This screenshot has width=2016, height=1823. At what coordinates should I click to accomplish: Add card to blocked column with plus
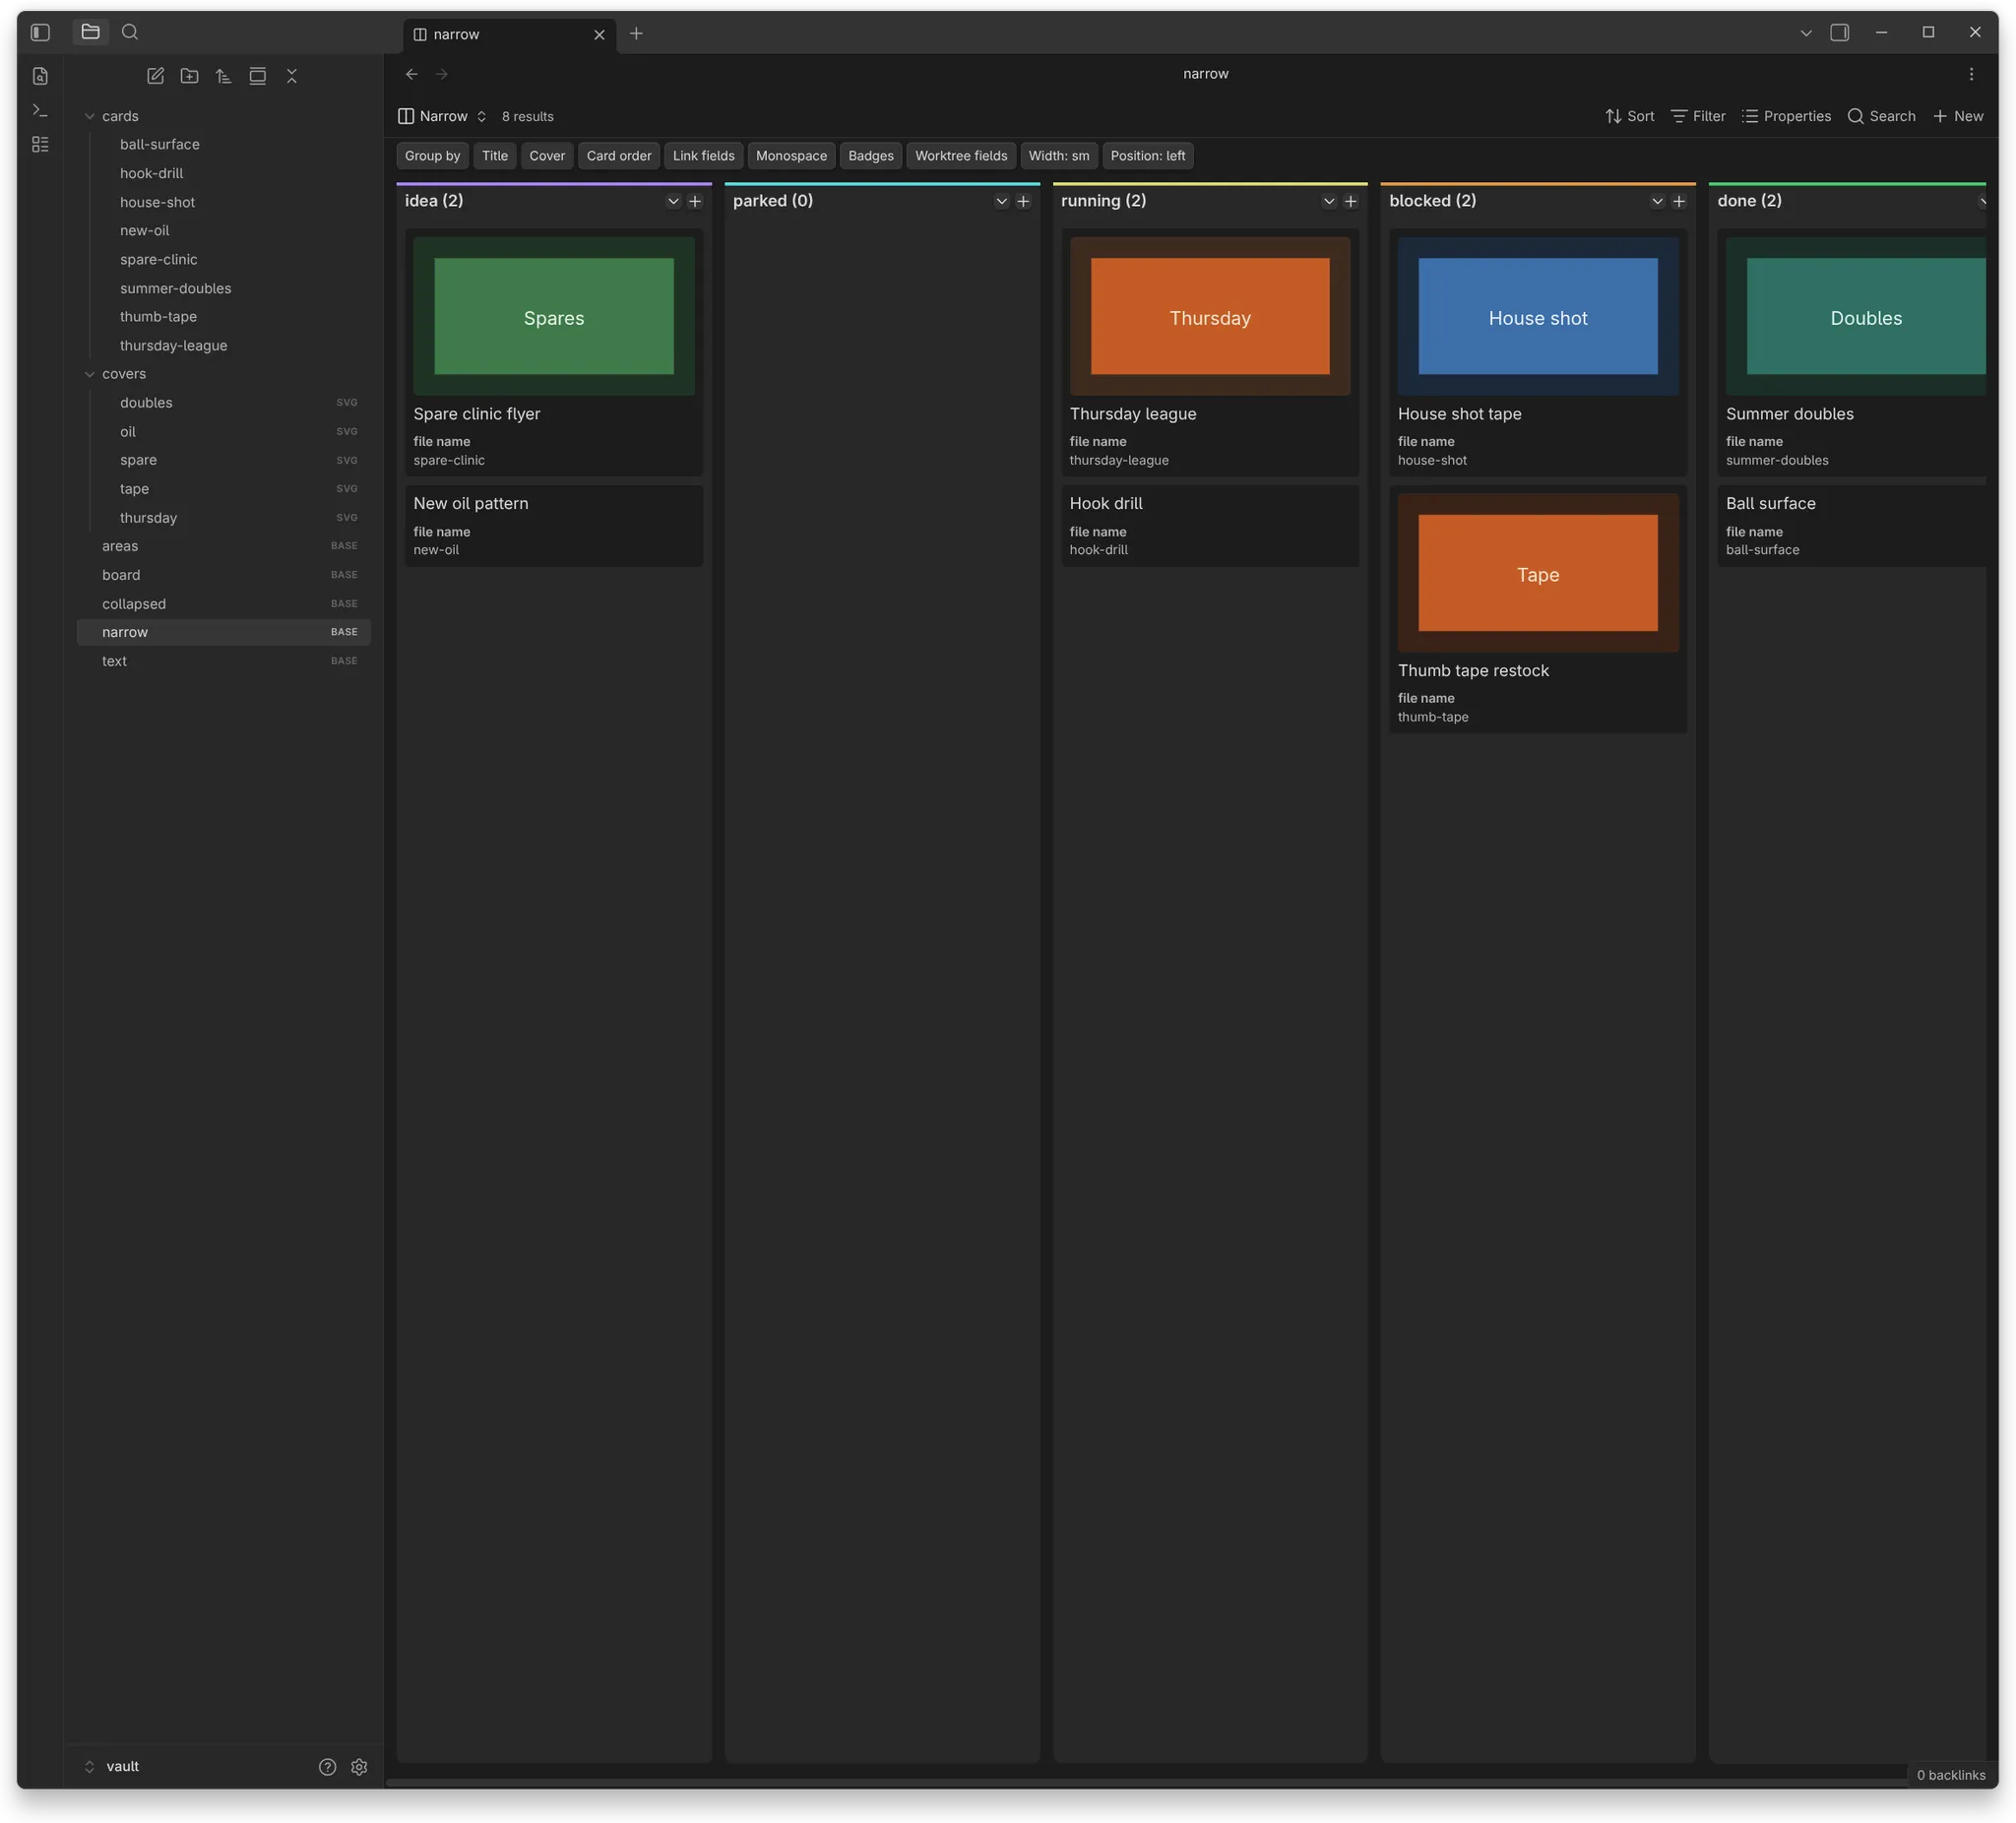1679,201
